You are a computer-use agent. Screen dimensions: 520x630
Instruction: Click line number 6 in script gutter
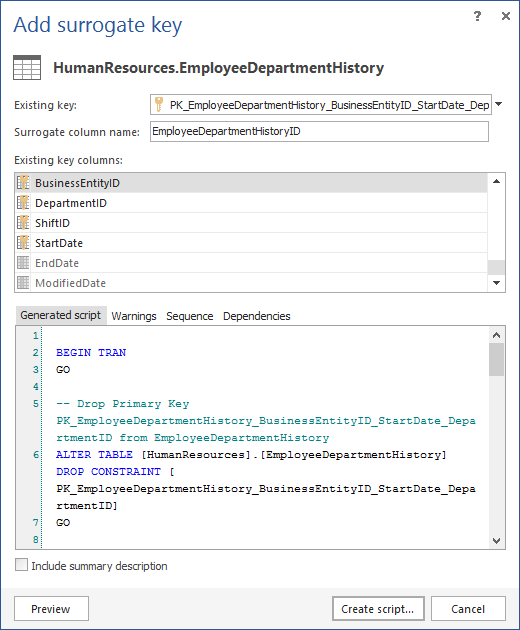[36, 454]
